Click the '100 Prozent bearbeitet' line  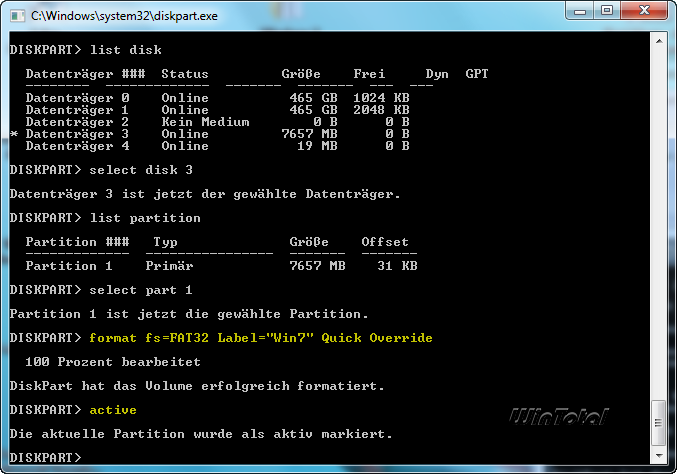(x=113, y=362)
